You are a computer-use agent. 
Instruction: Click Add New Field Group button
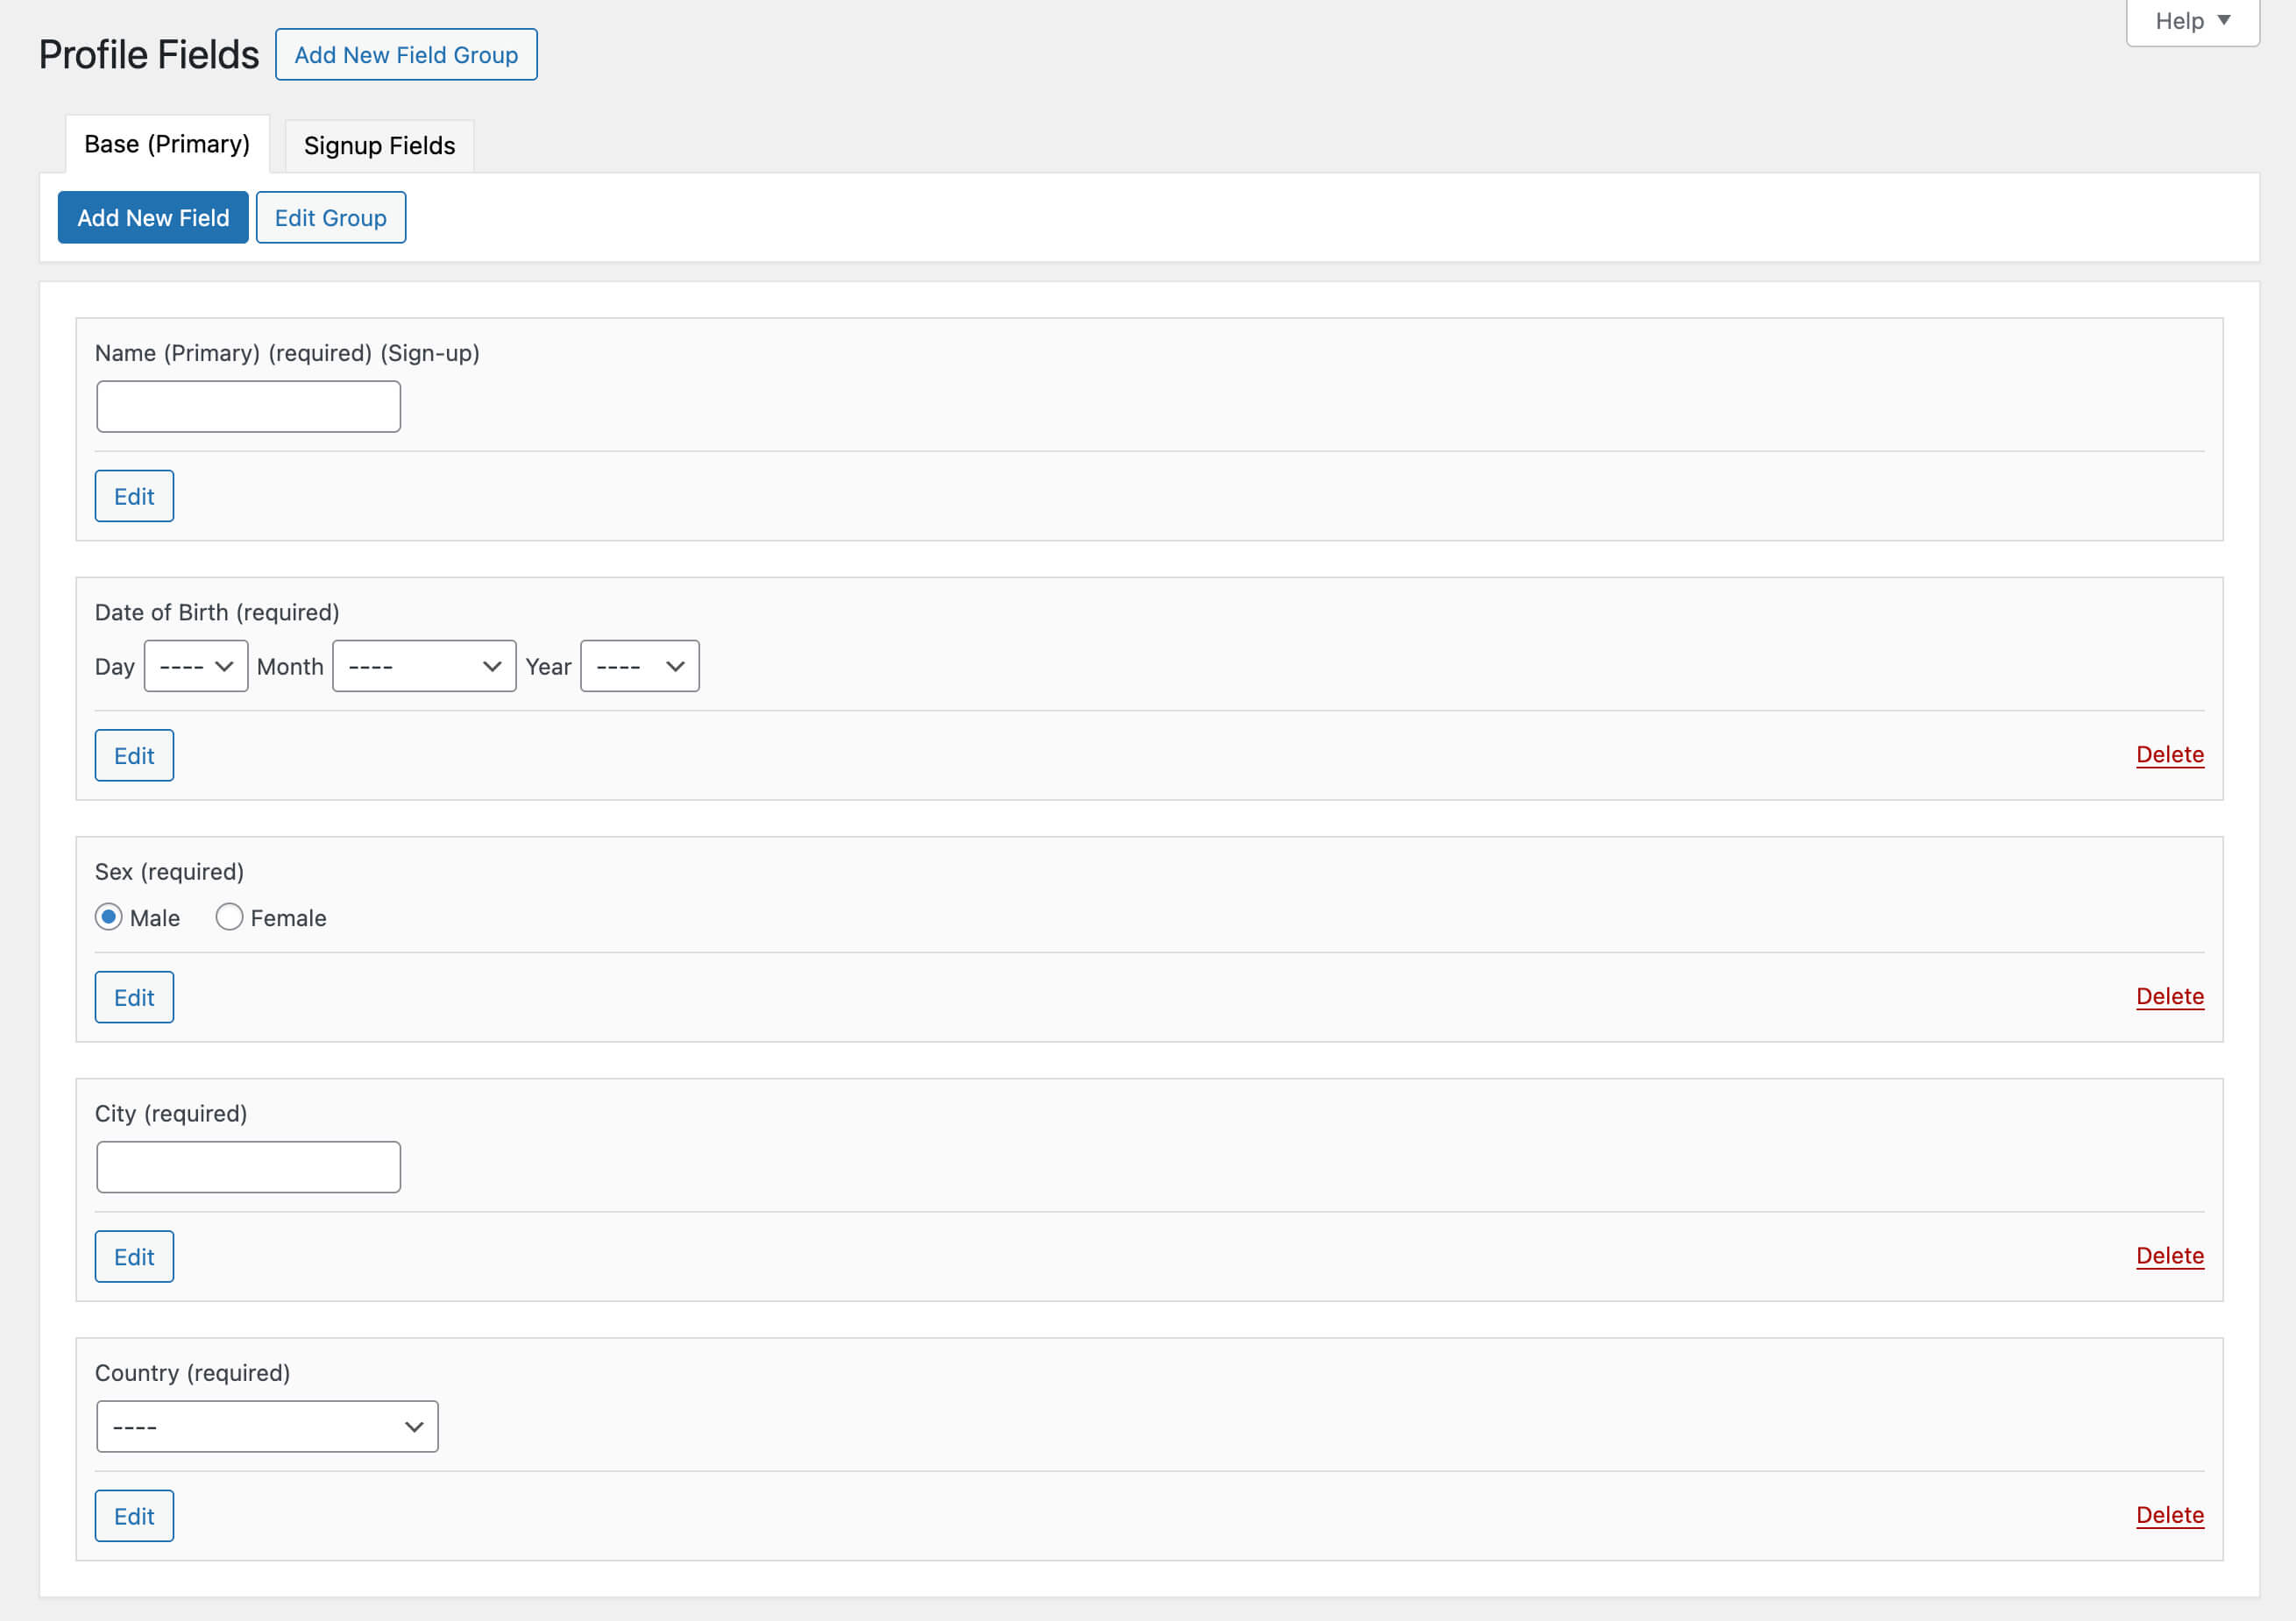[406, 55]
